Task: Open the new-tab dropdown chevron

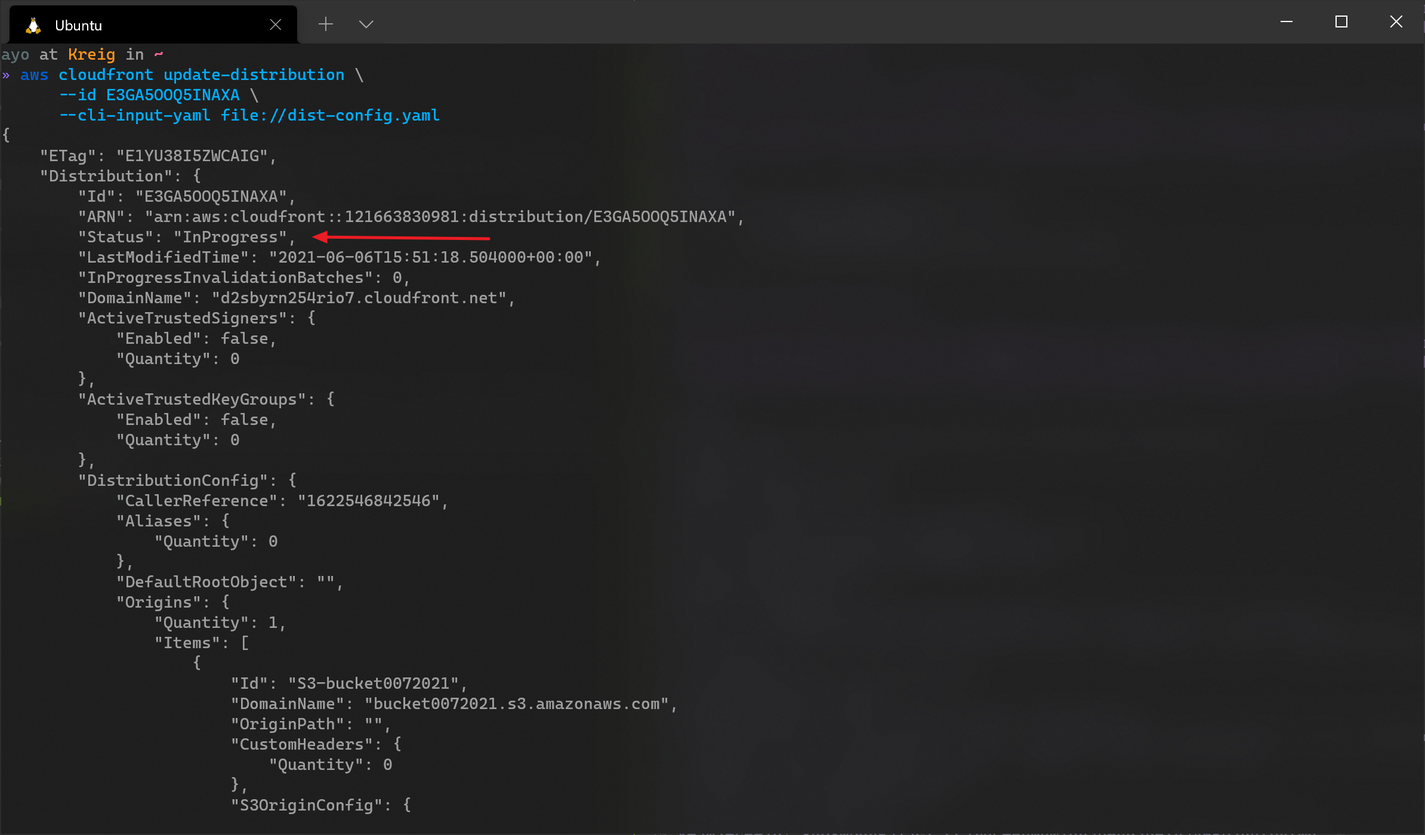Action: [x=366, y=23]
